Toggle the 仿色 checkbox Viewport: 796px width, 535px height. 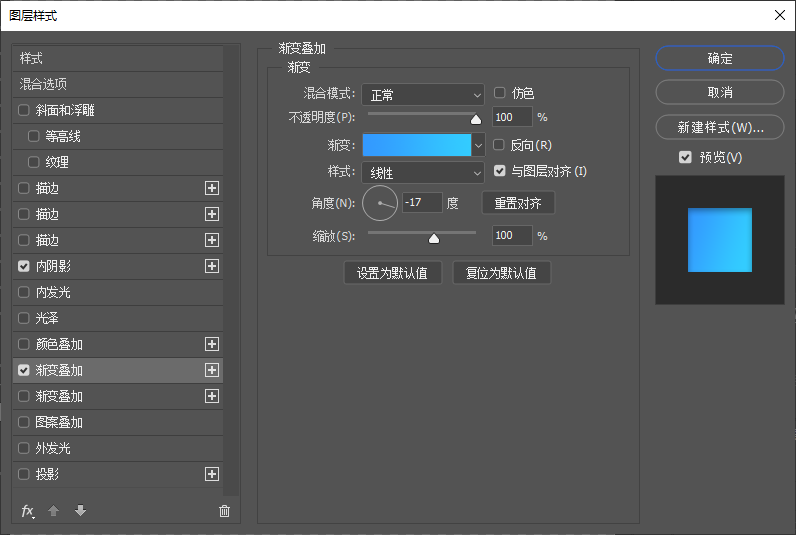500,93
